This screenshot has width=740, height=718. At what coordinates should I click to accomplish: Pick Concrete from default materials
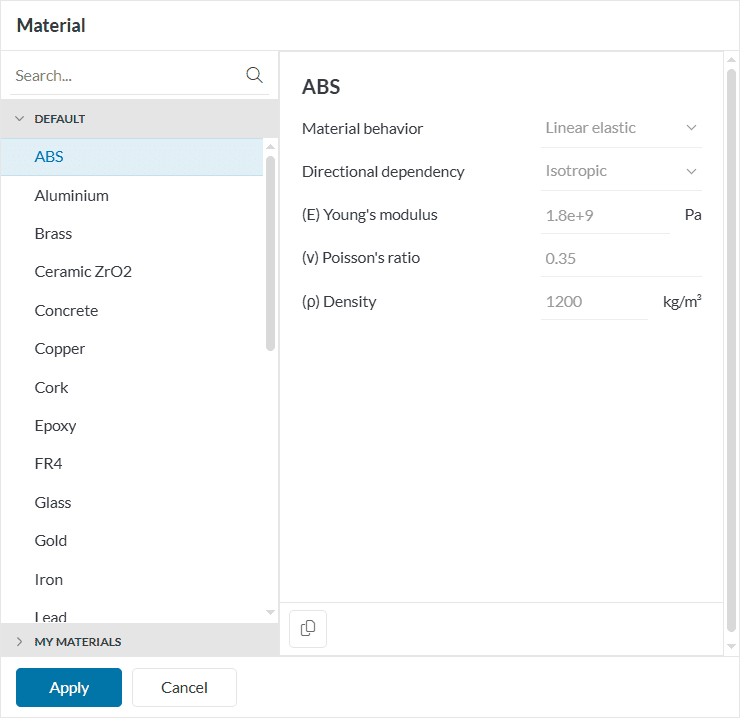66,310
